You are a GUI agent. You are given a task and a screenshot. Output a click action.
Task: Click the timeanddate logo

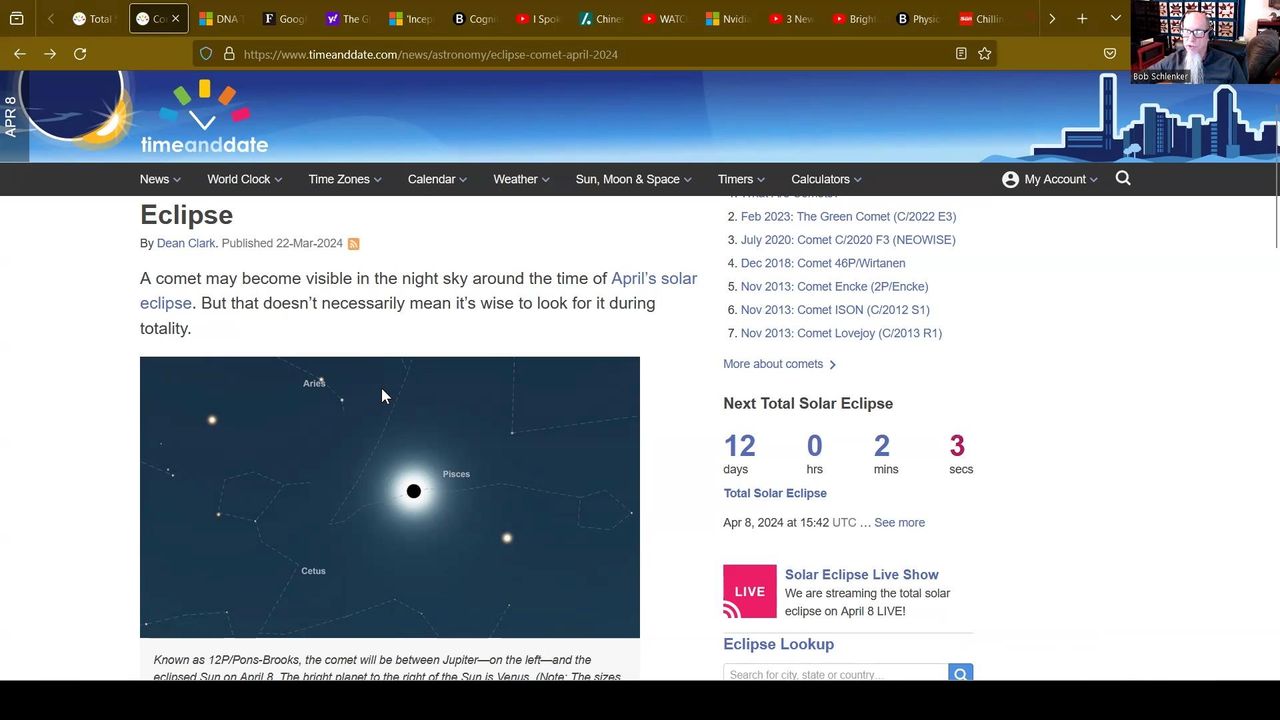tap(204, 118)
